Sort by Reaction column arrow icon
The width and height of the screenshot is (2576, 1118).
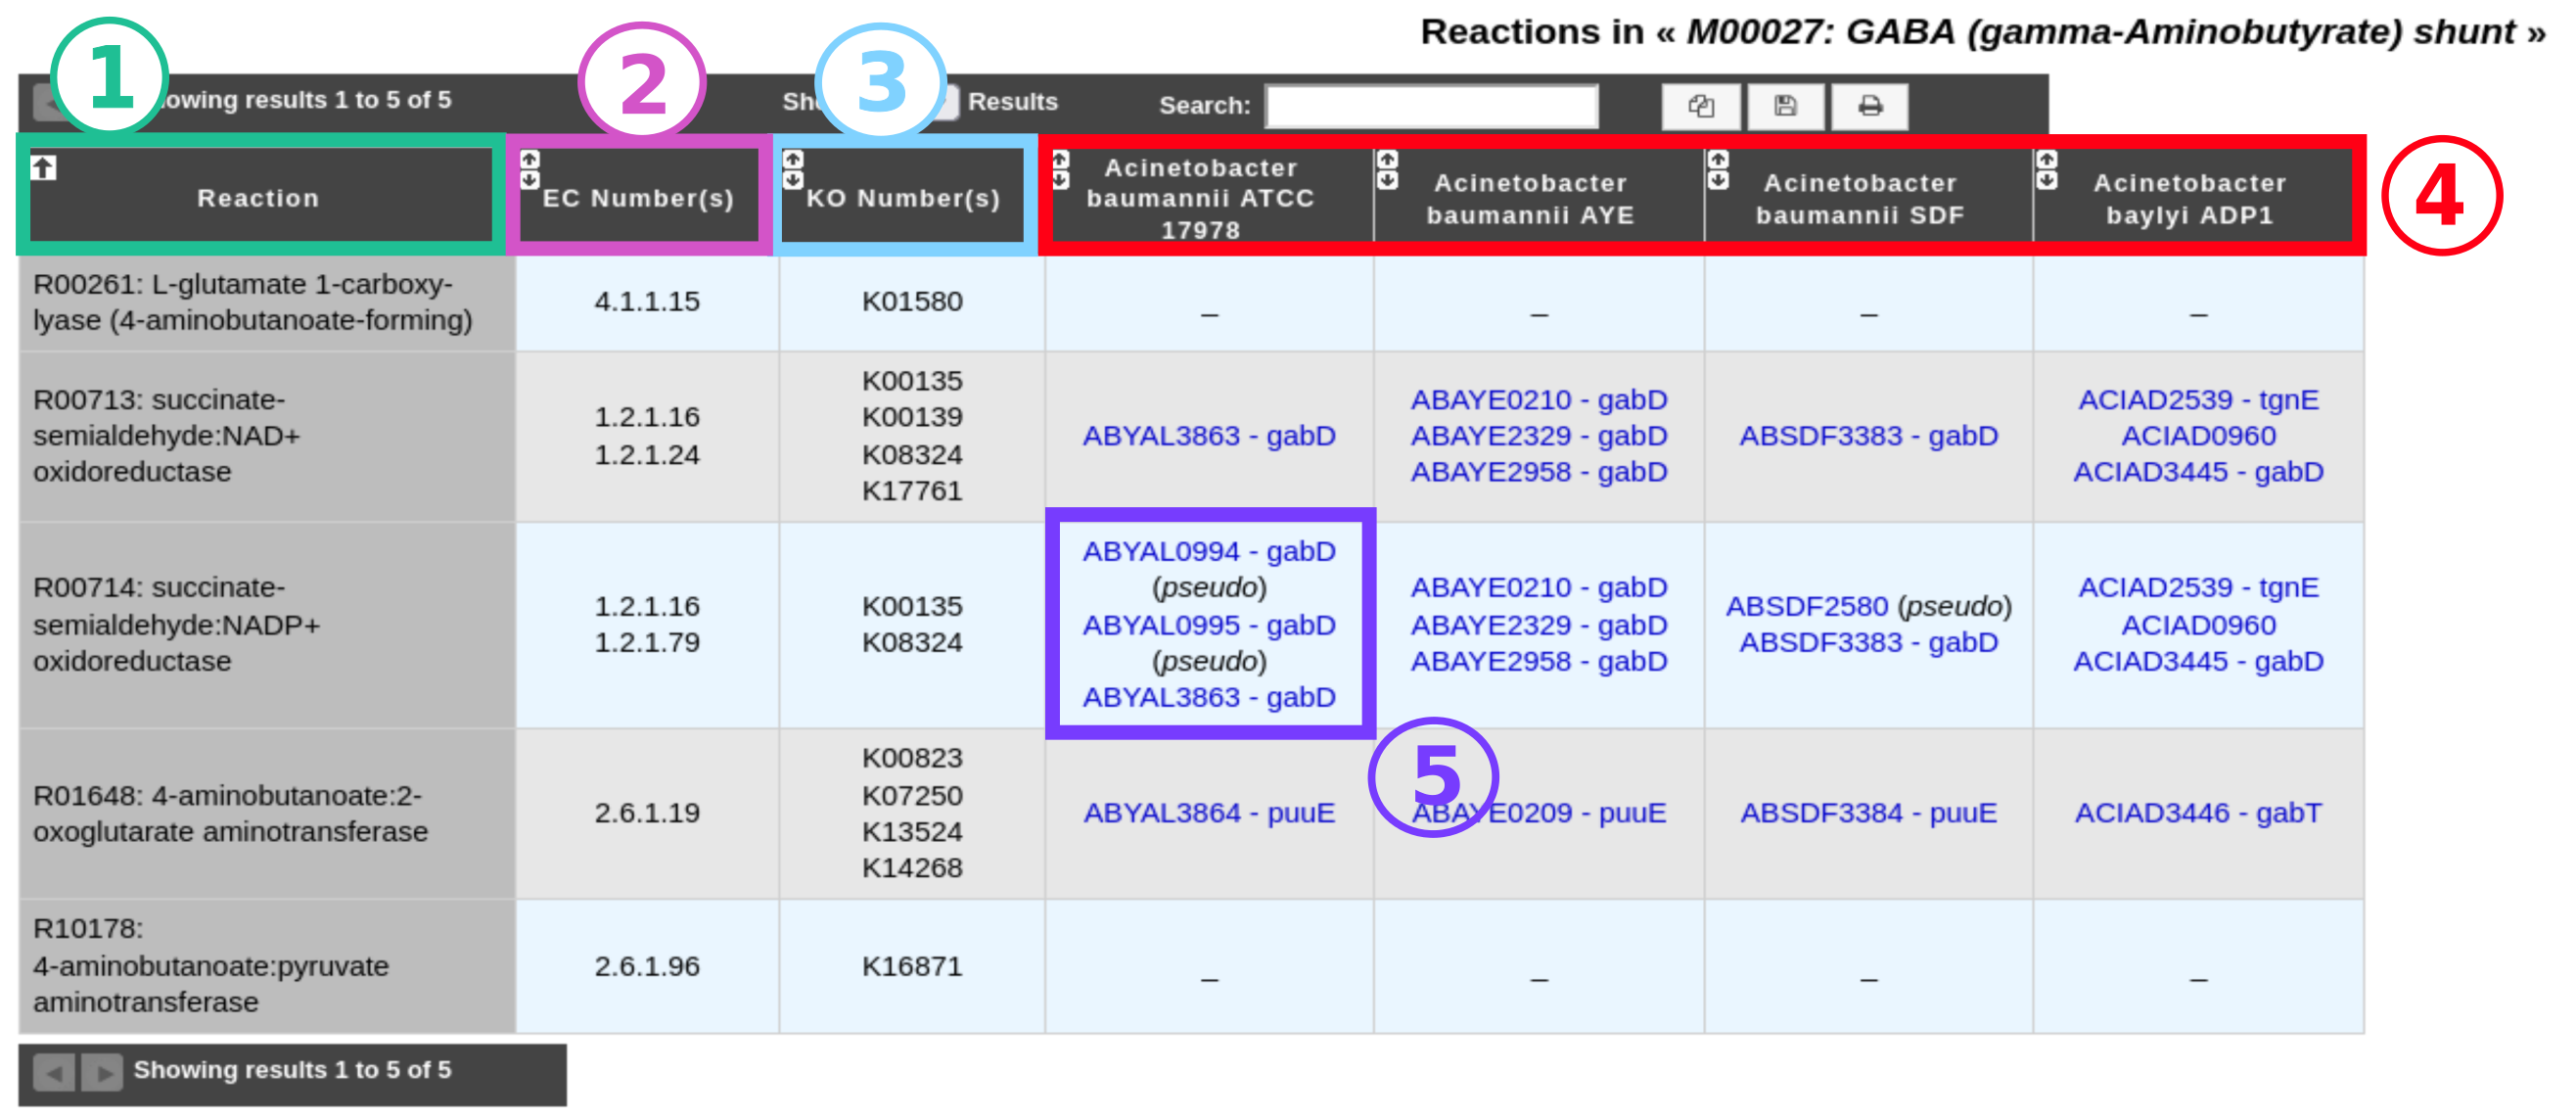point(43,168)
